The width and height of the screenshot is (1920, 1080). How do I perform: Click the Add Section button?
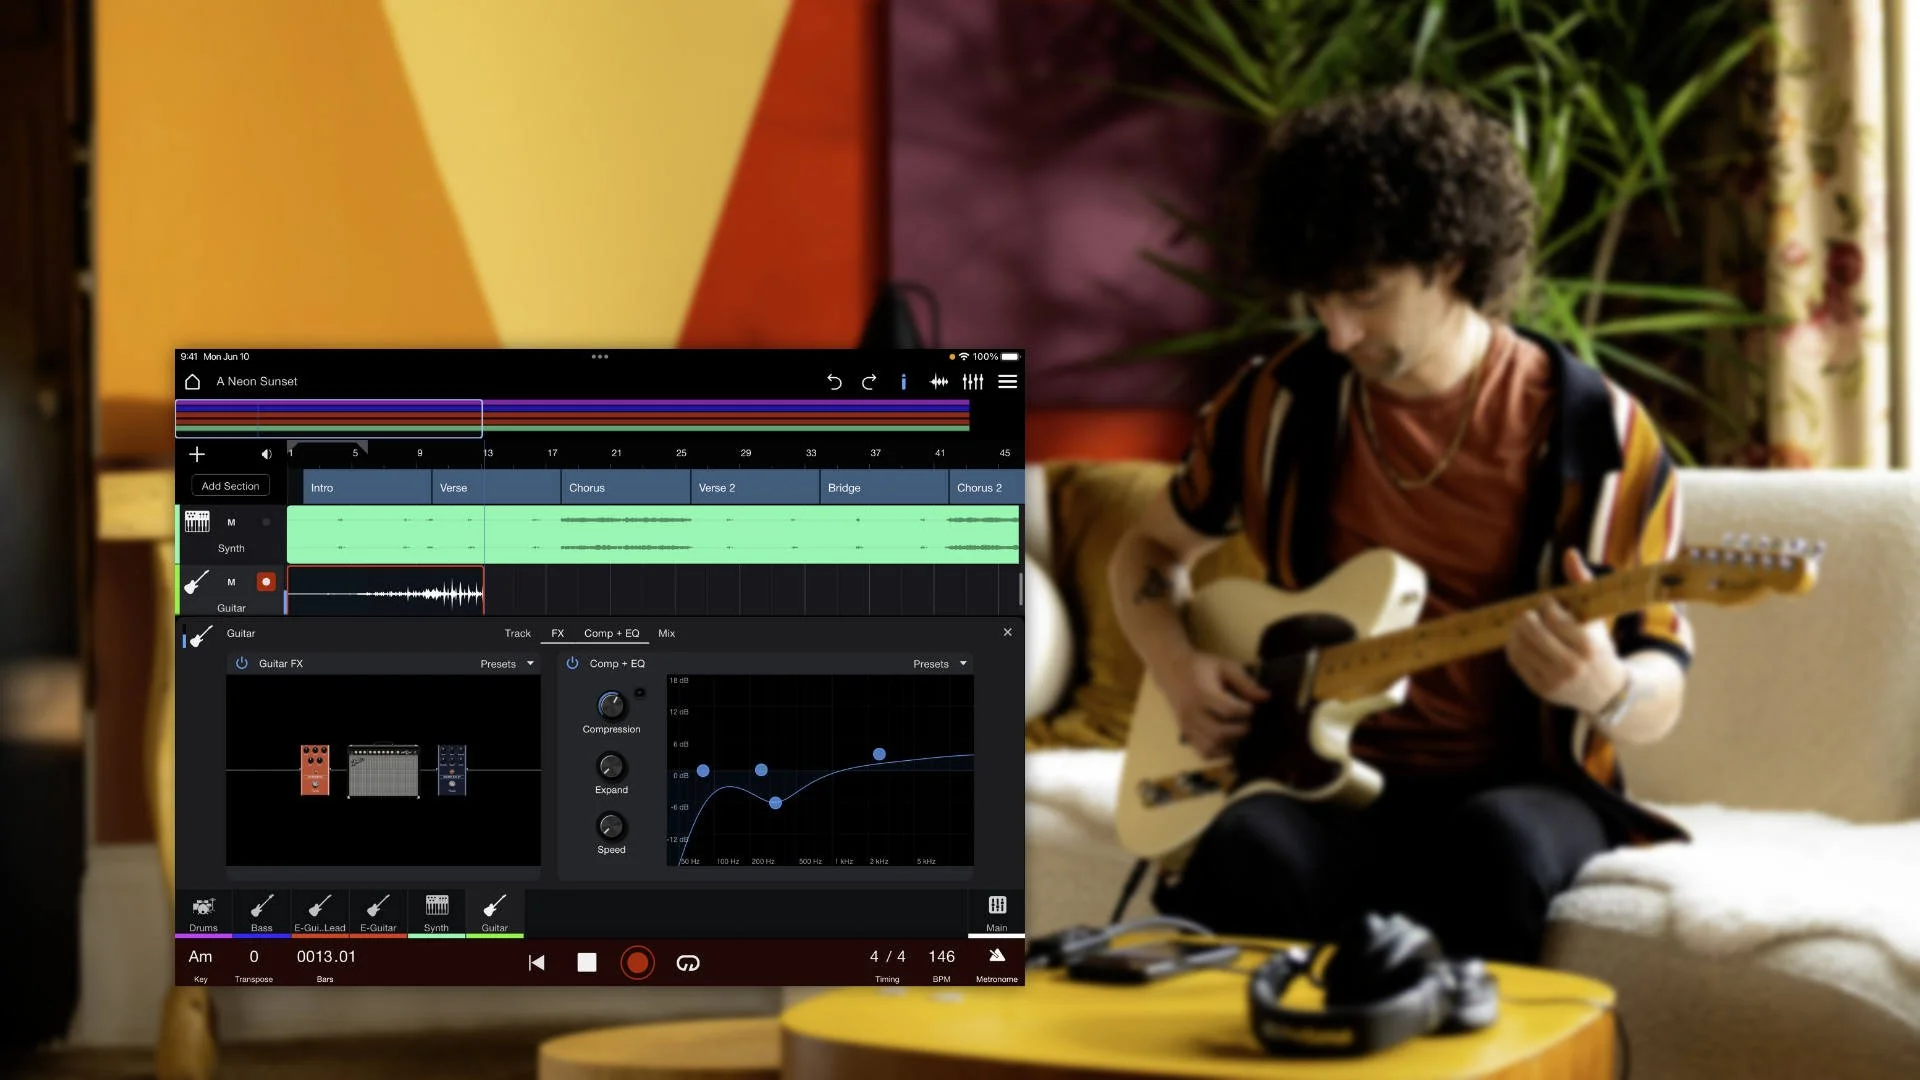click(x=230, y=486)
